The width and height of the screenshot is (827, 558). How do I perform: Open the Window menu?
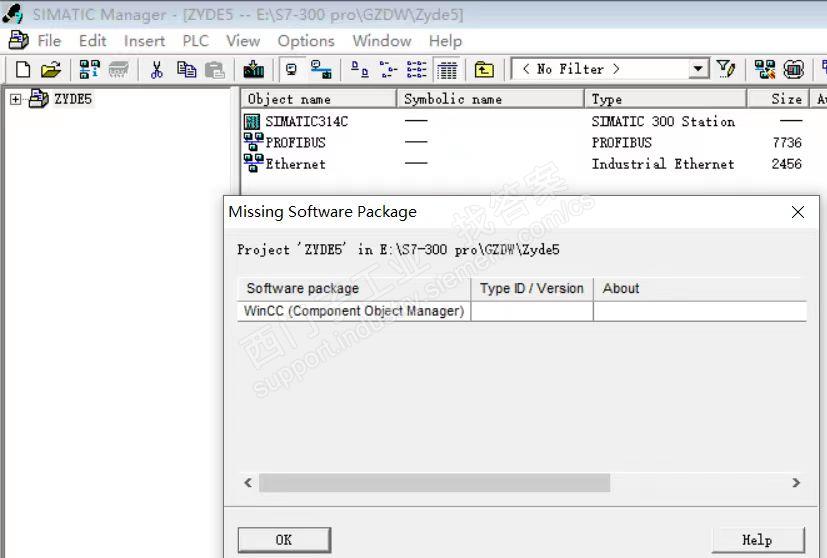coord(382,41)
